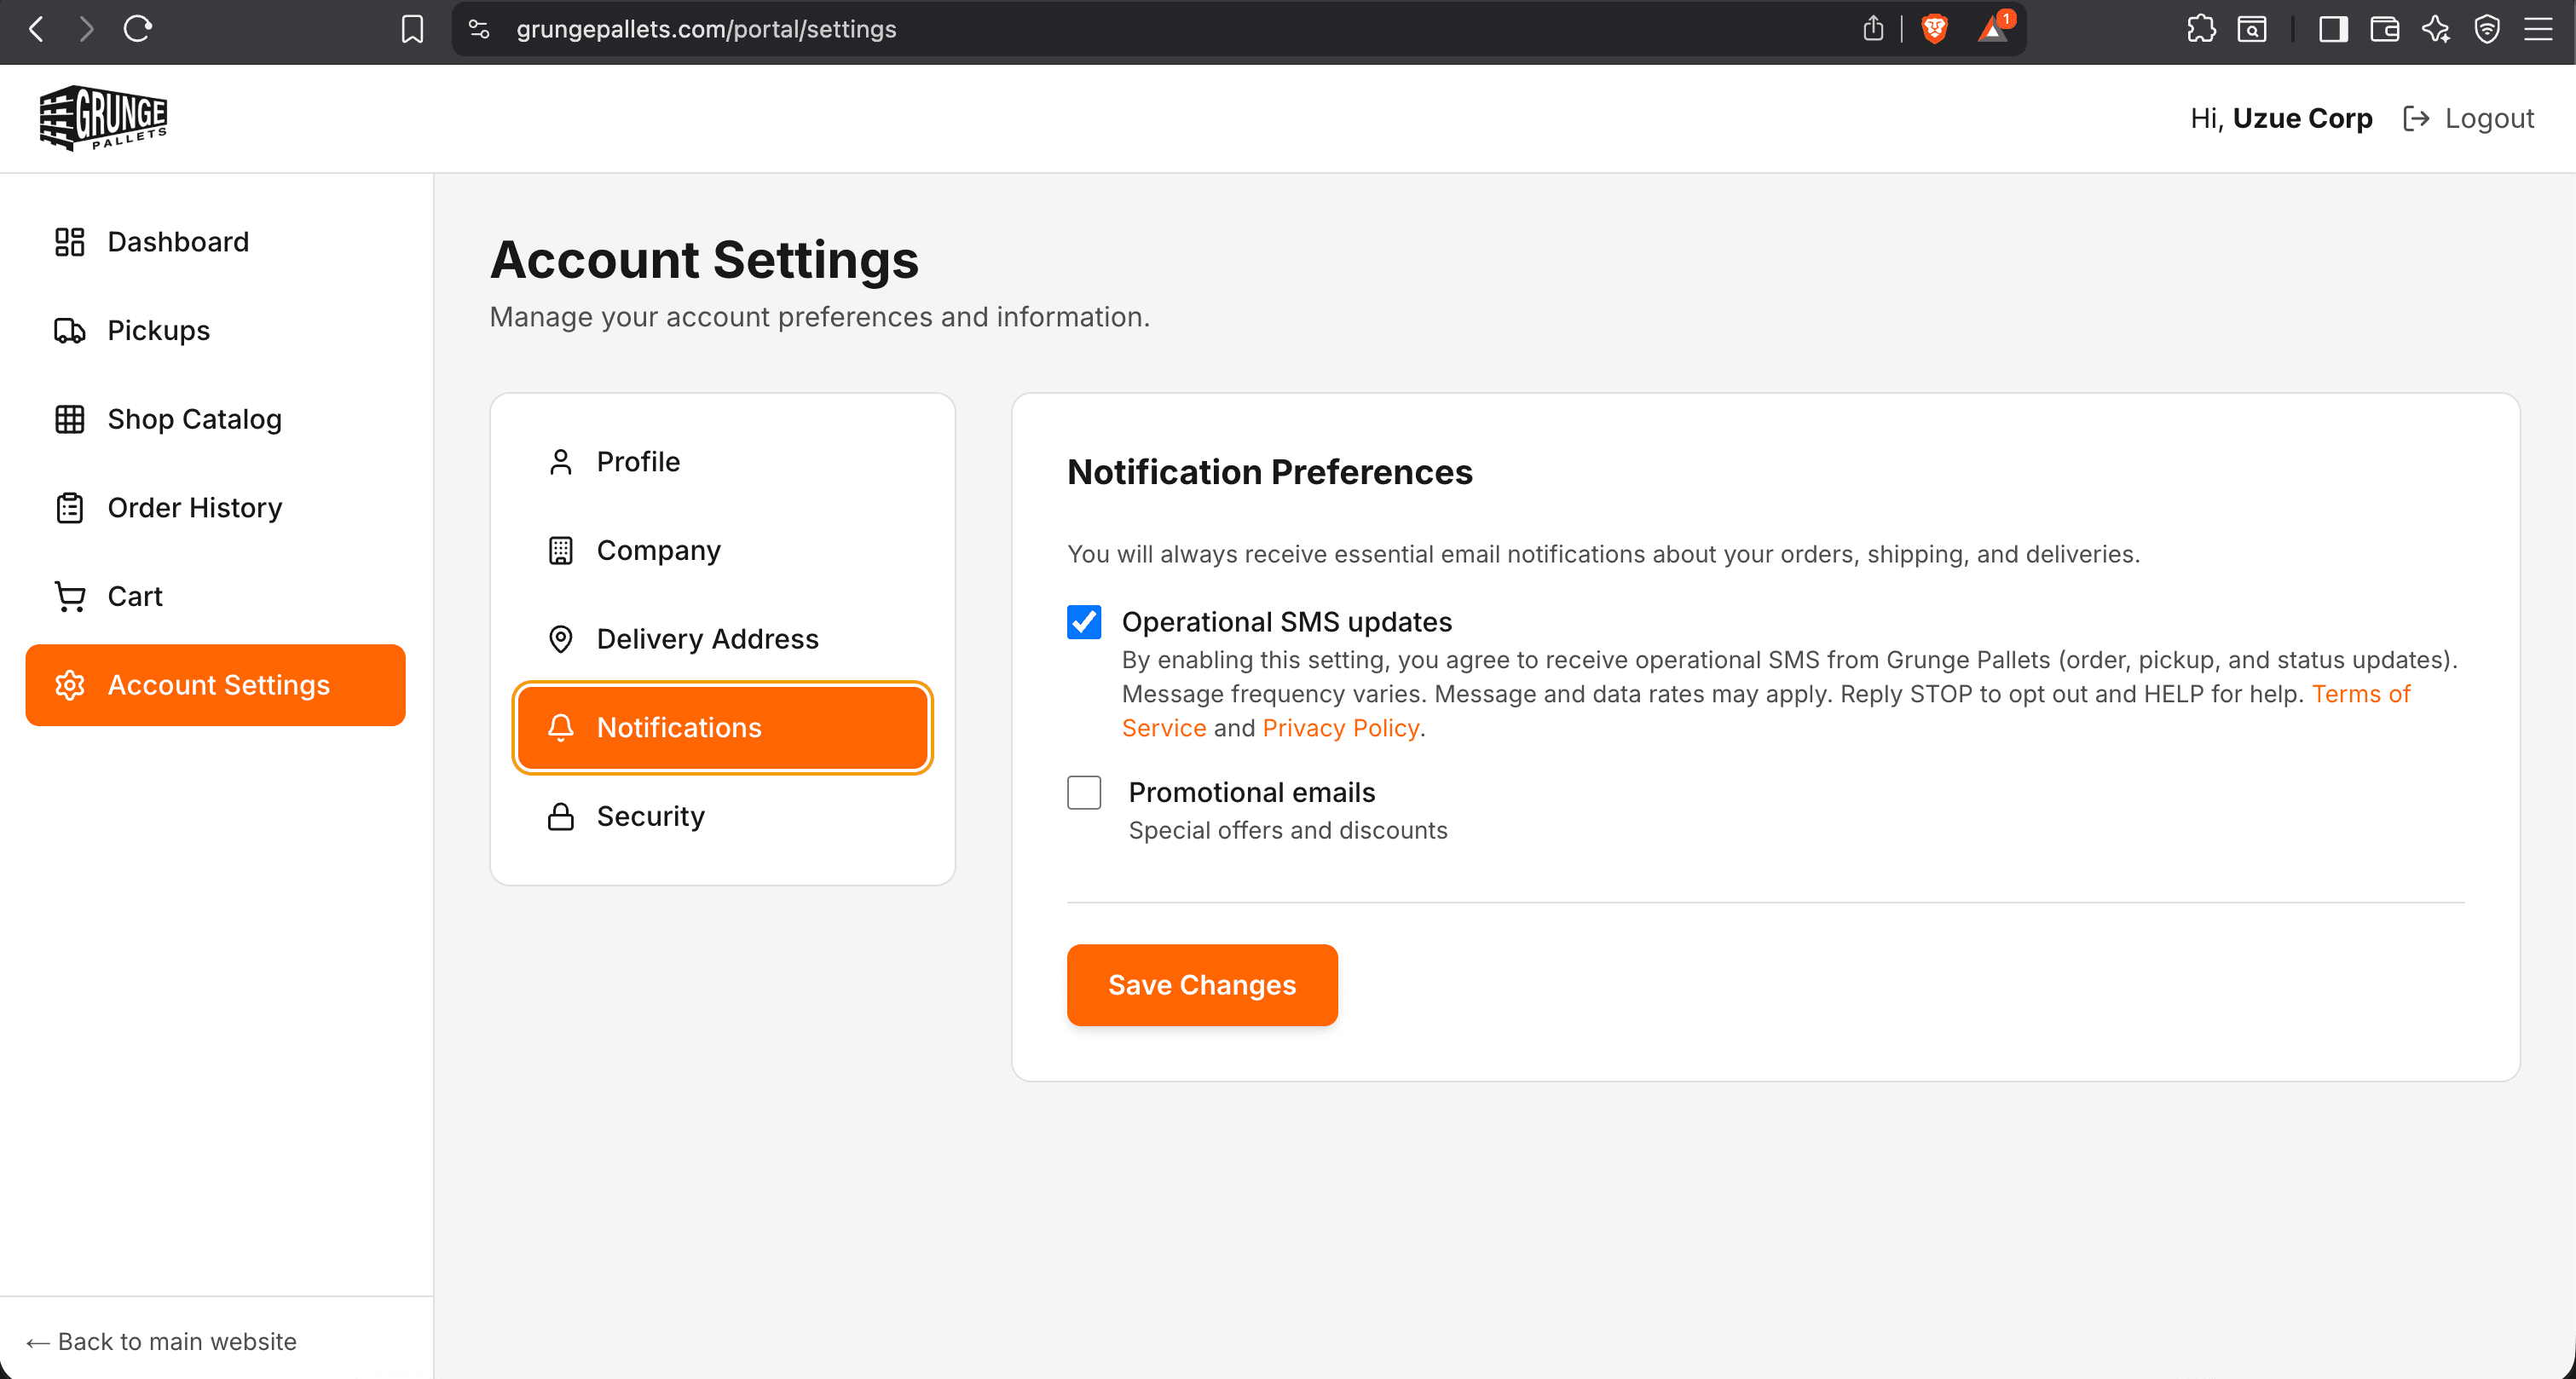Switch to the Profile settings tab
This screenshot has width=2576, height=1379.
637,461
